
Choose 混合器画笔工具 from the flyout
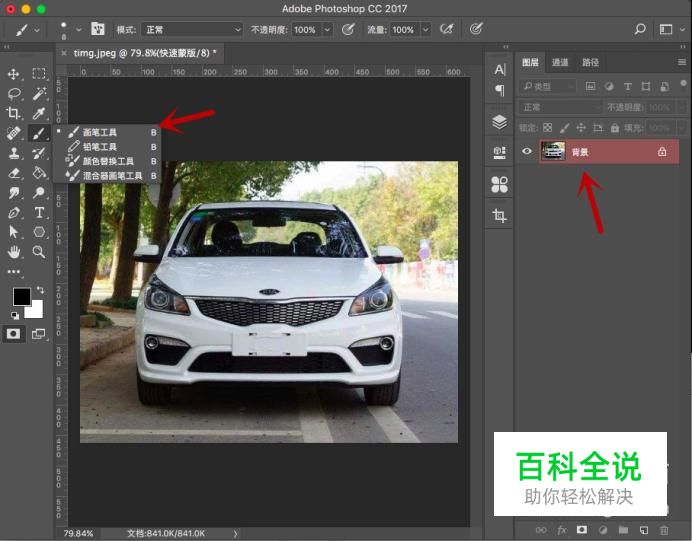pos(106,176)
